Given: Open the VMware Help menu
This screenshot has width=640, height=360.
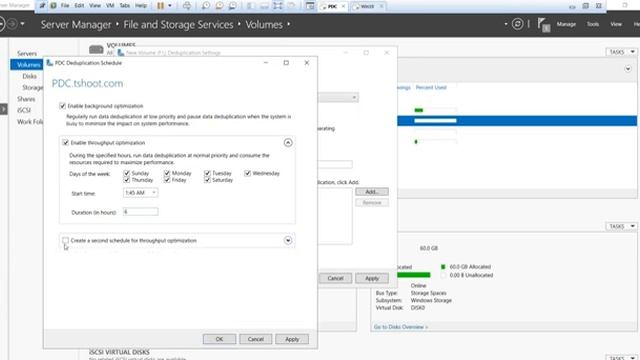Looking at the screenshot, I should [x=141, y=6].
